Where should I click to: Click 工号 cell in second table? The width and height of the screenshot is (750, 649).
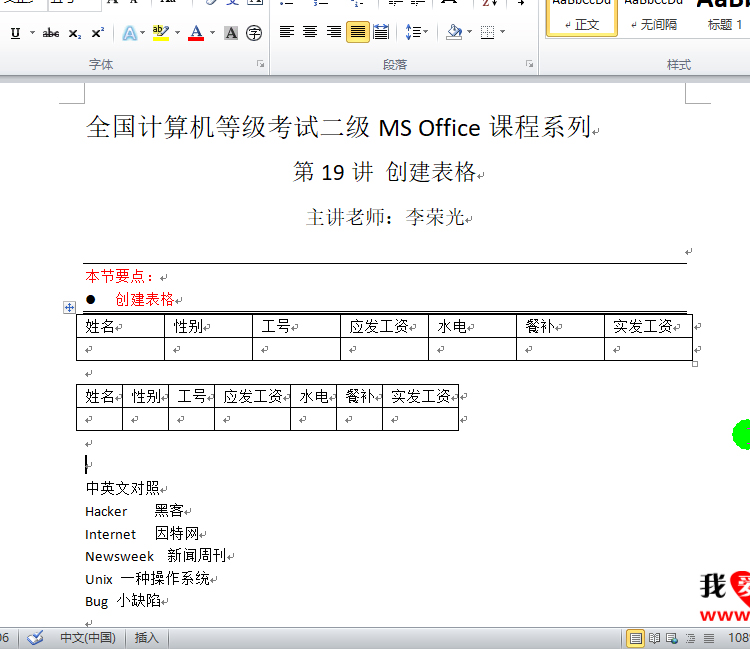pyautogui.click(x=192, y=396)
